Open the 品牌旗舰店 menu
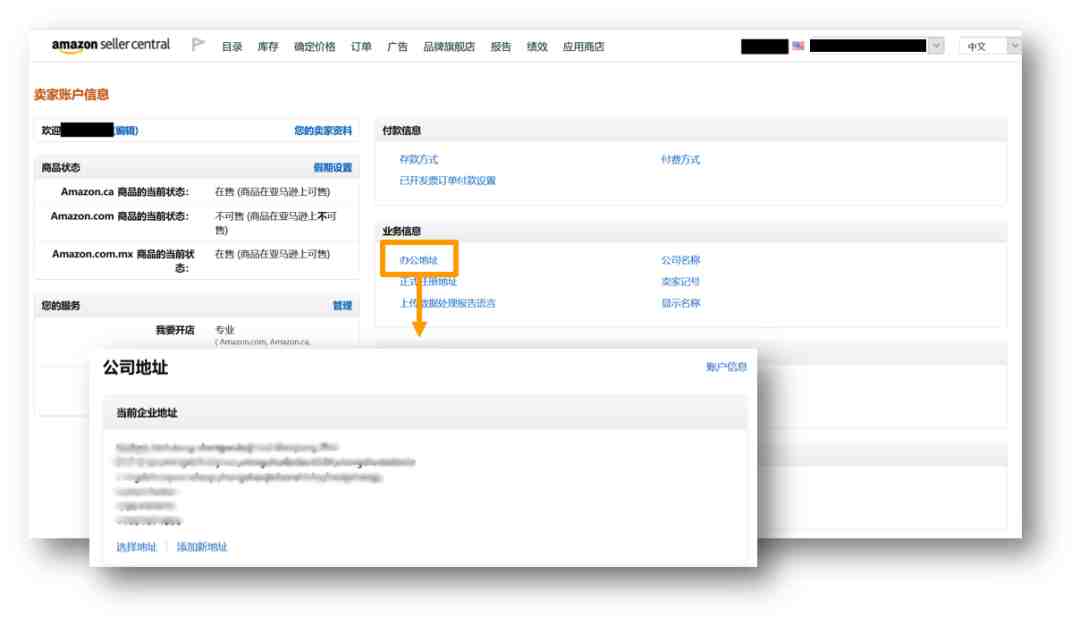 (449, 47)
